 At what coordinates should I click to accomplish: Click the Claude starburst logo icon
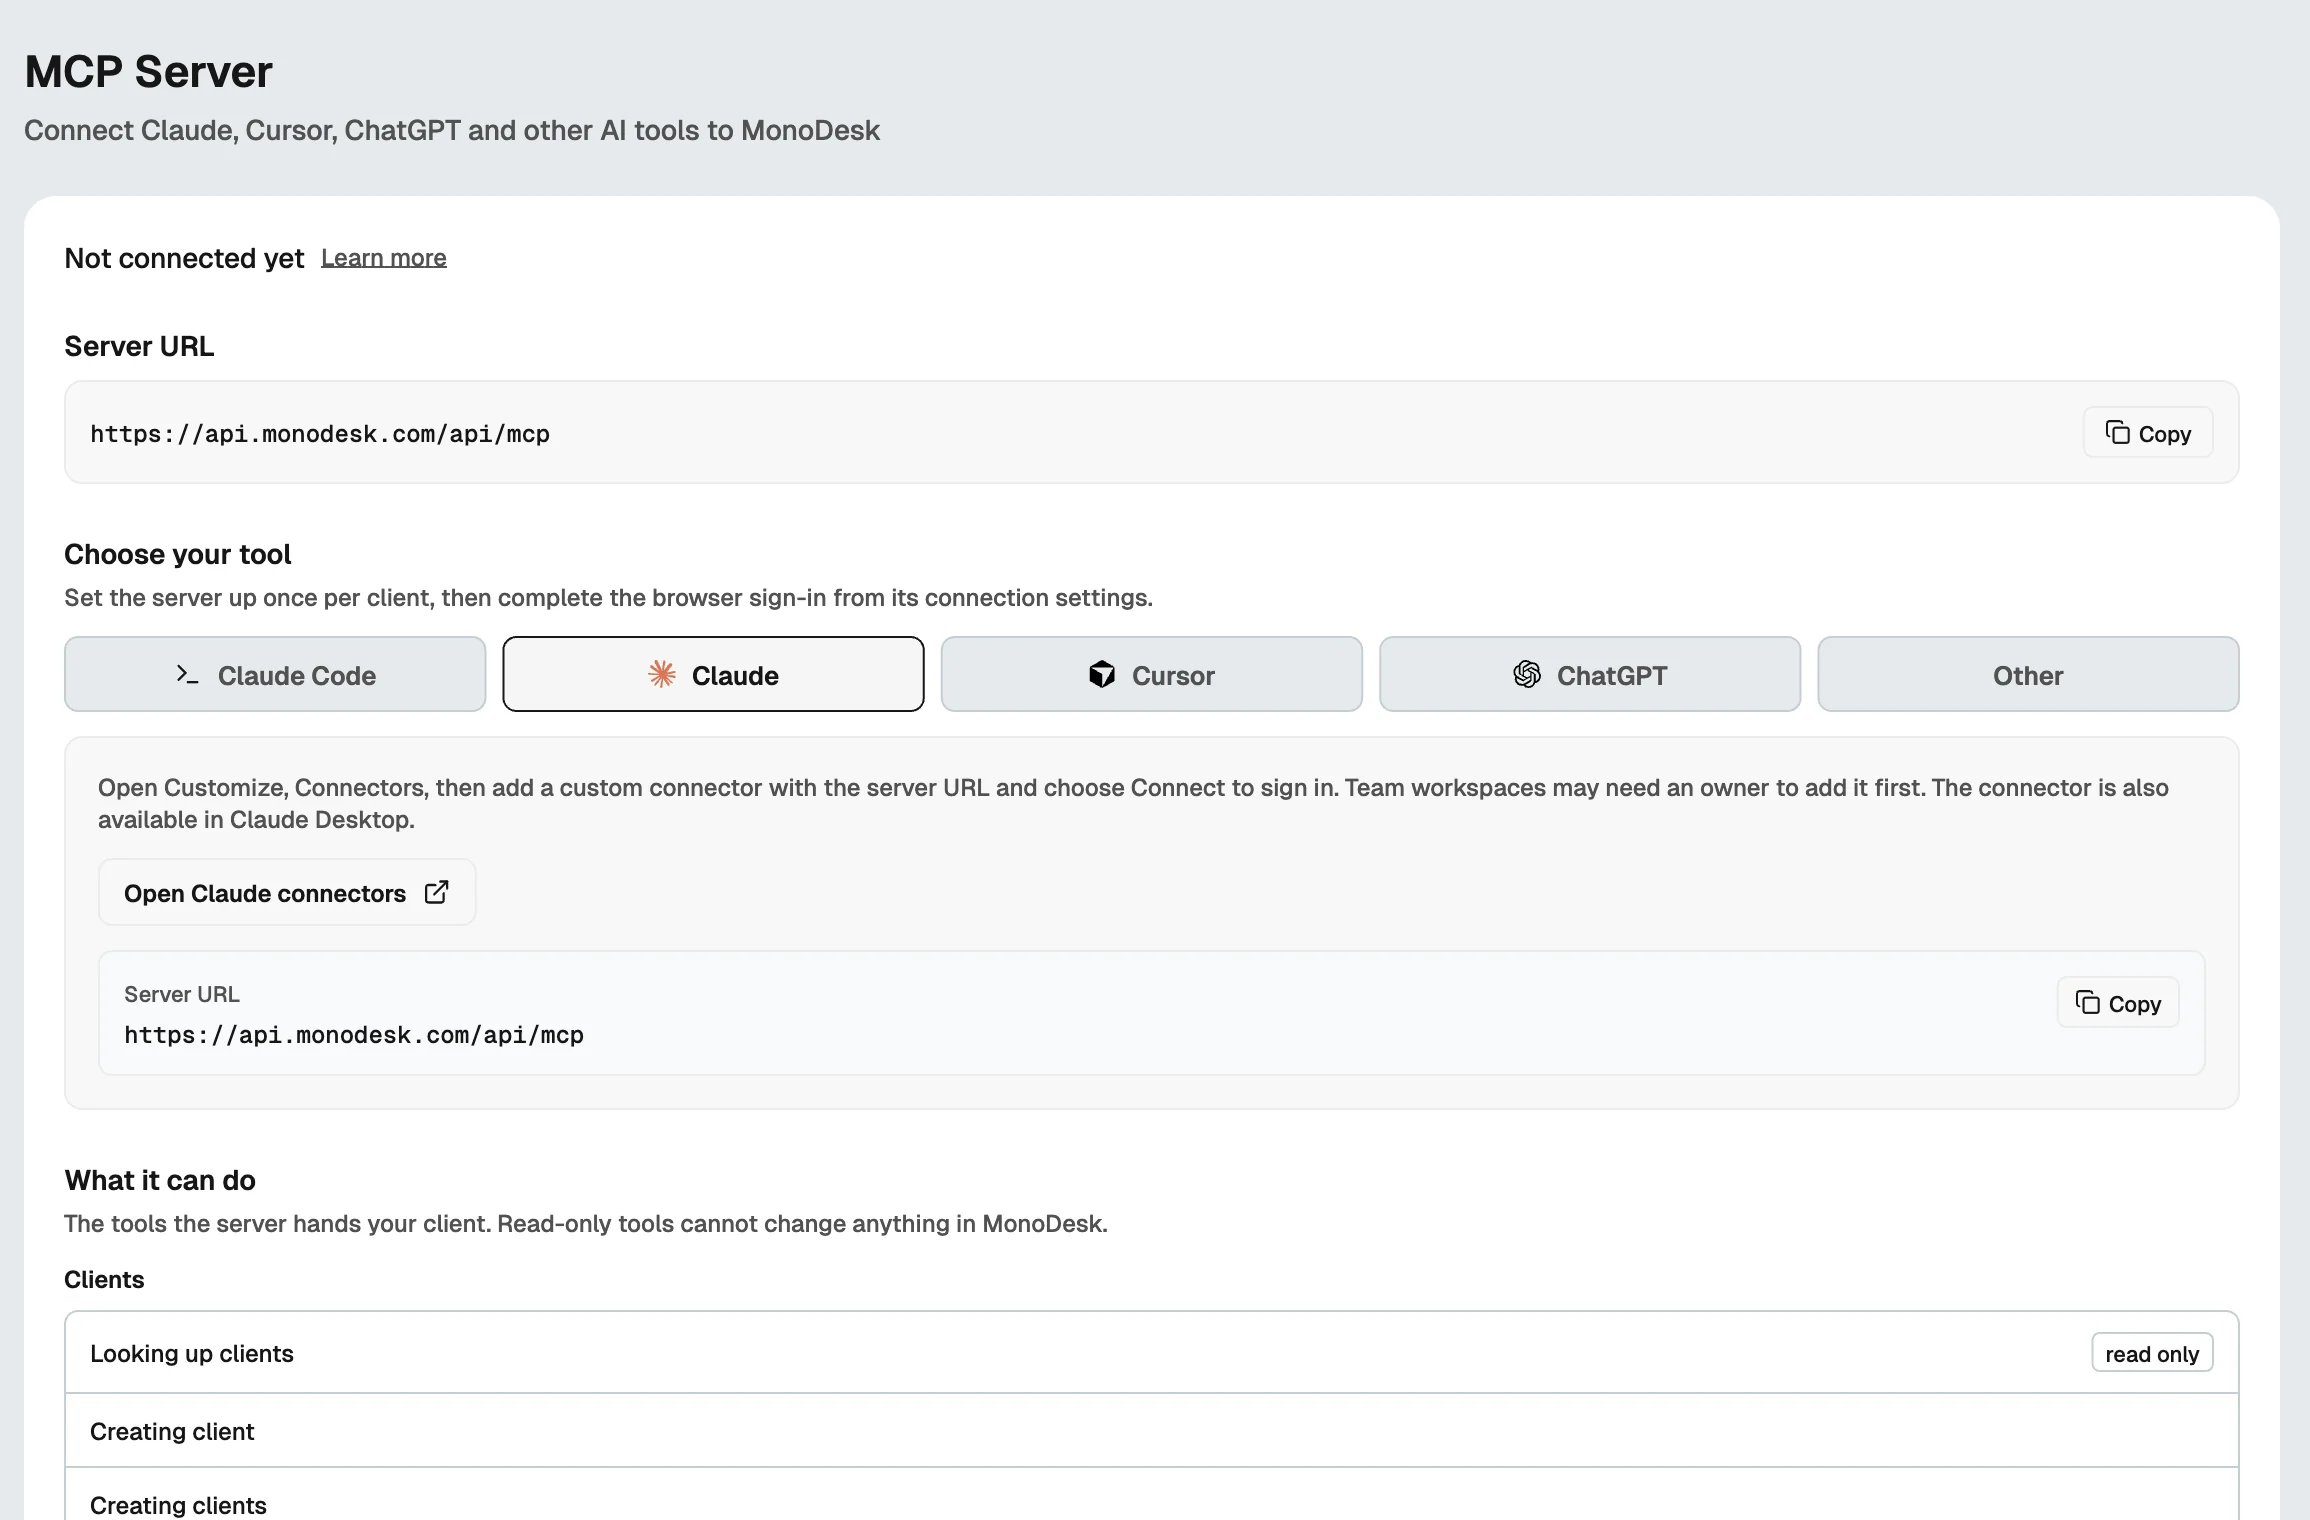(x=662, y=674)
